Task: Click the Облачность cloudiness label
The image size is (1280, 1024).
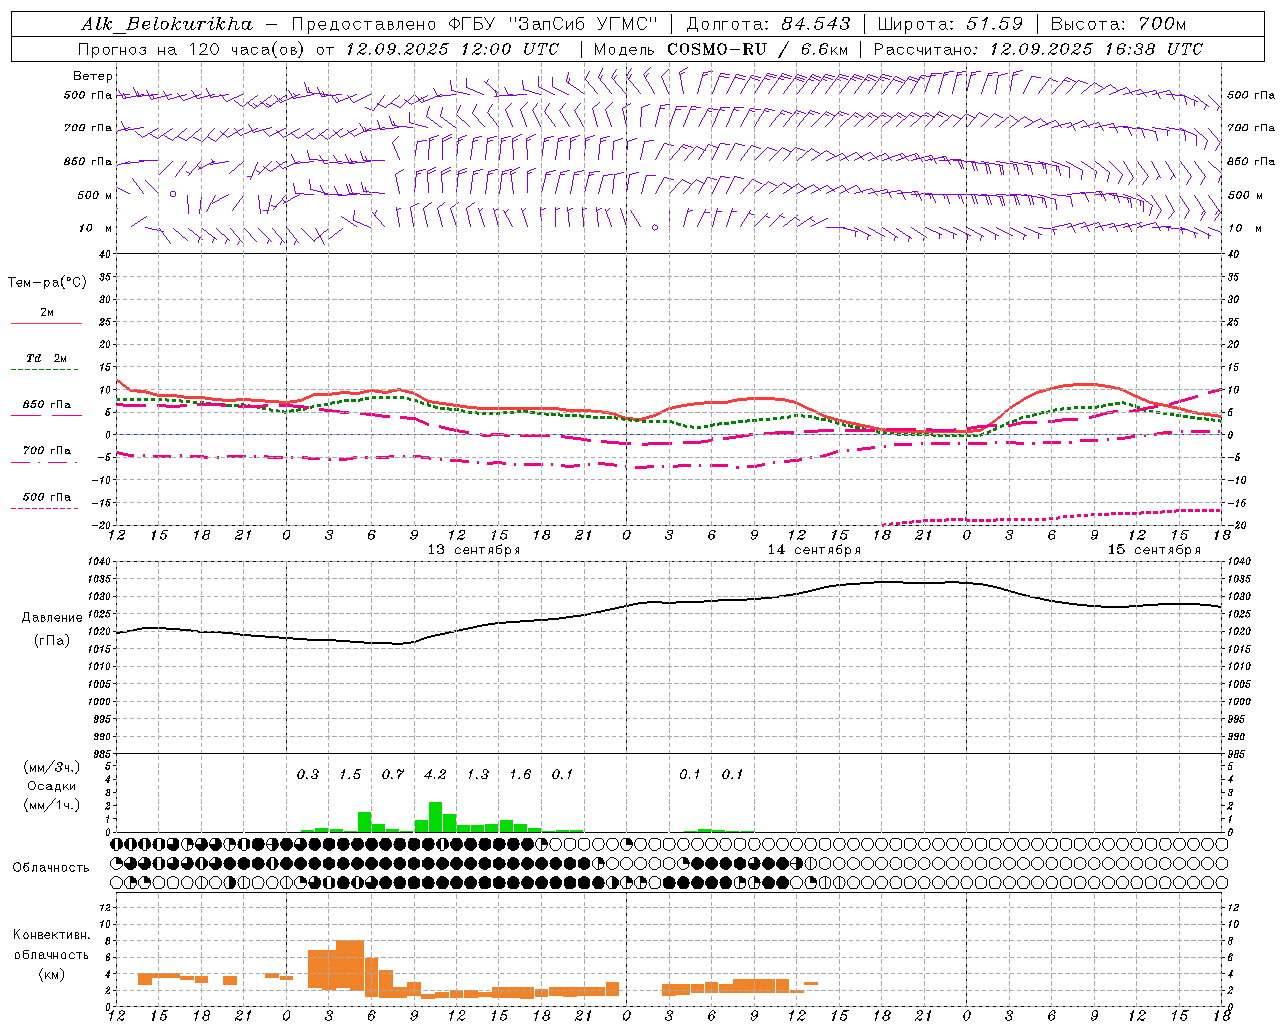Action: coord(51,868)
